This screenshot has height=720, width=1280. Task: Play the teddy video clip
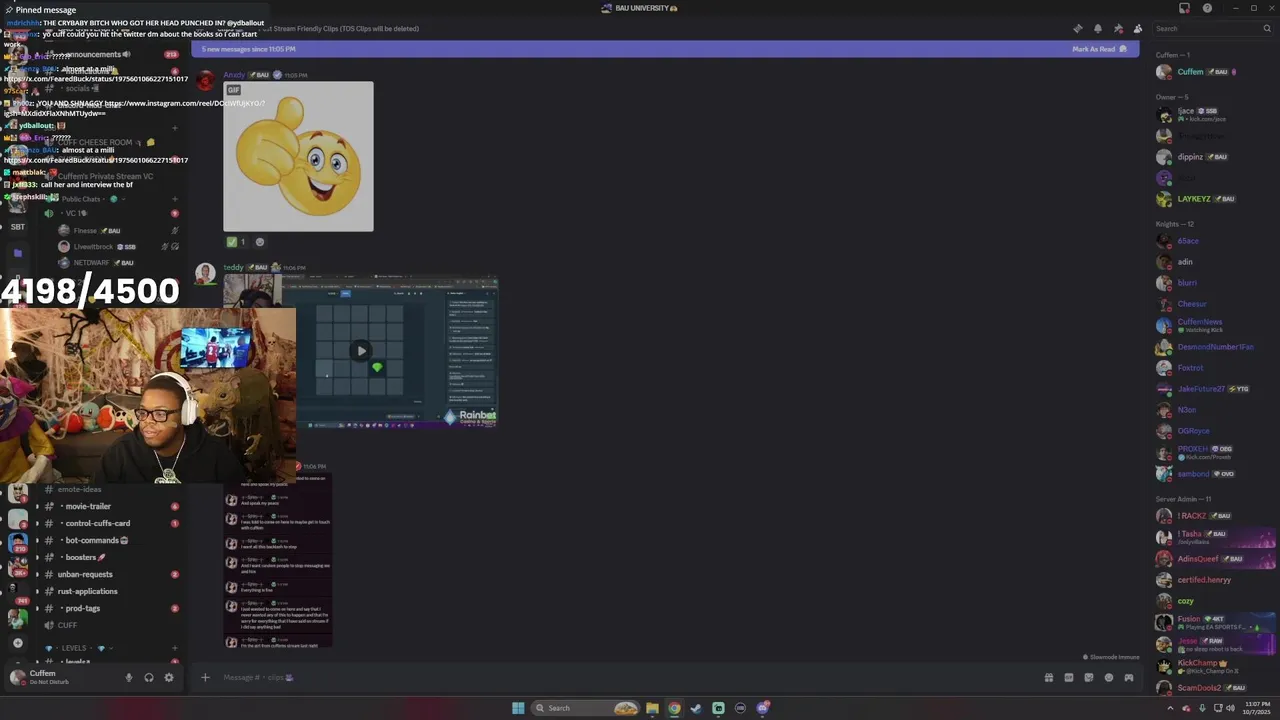coord(361,351)
